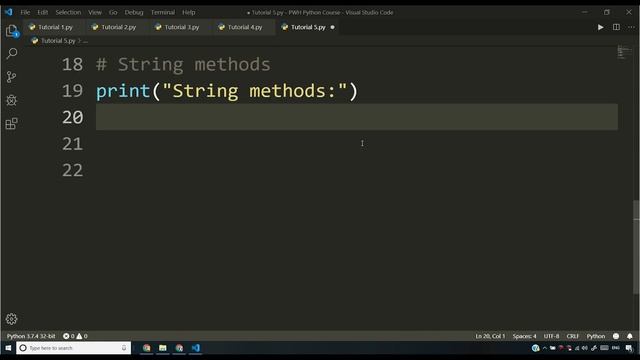Change end of line sequence CRLF
Viewport: 640px width, 360px height.
tap(573, 336)
